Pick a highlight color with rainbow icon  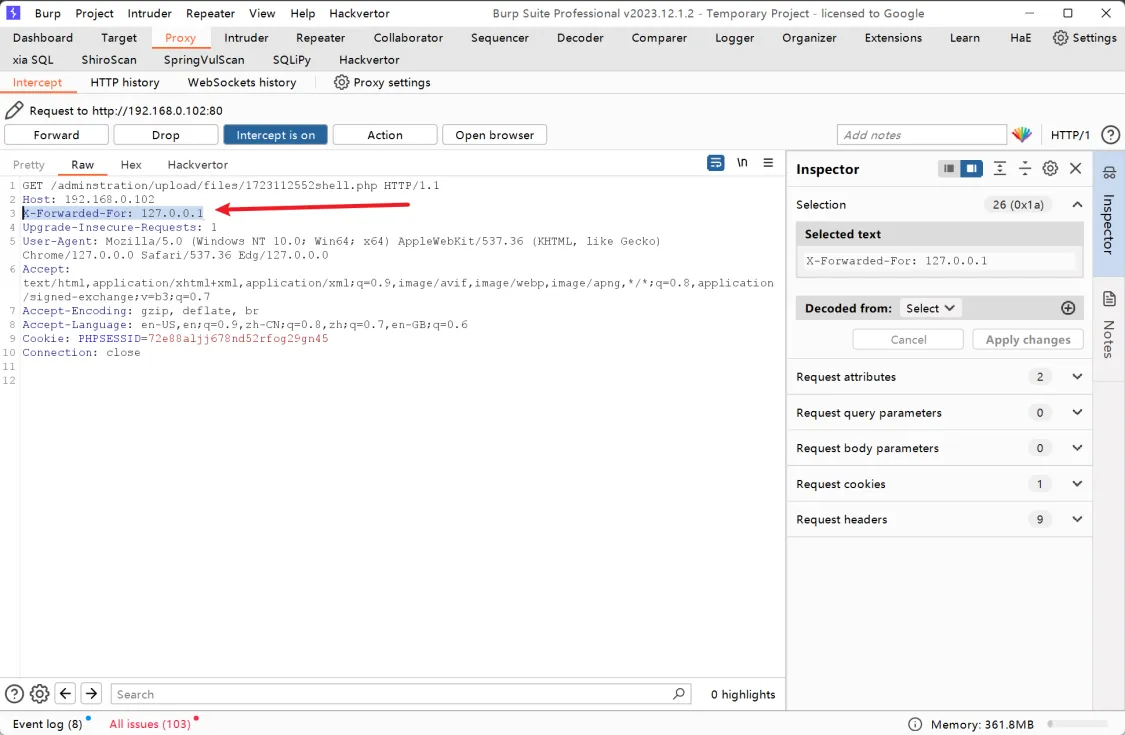click(1021, 135)
